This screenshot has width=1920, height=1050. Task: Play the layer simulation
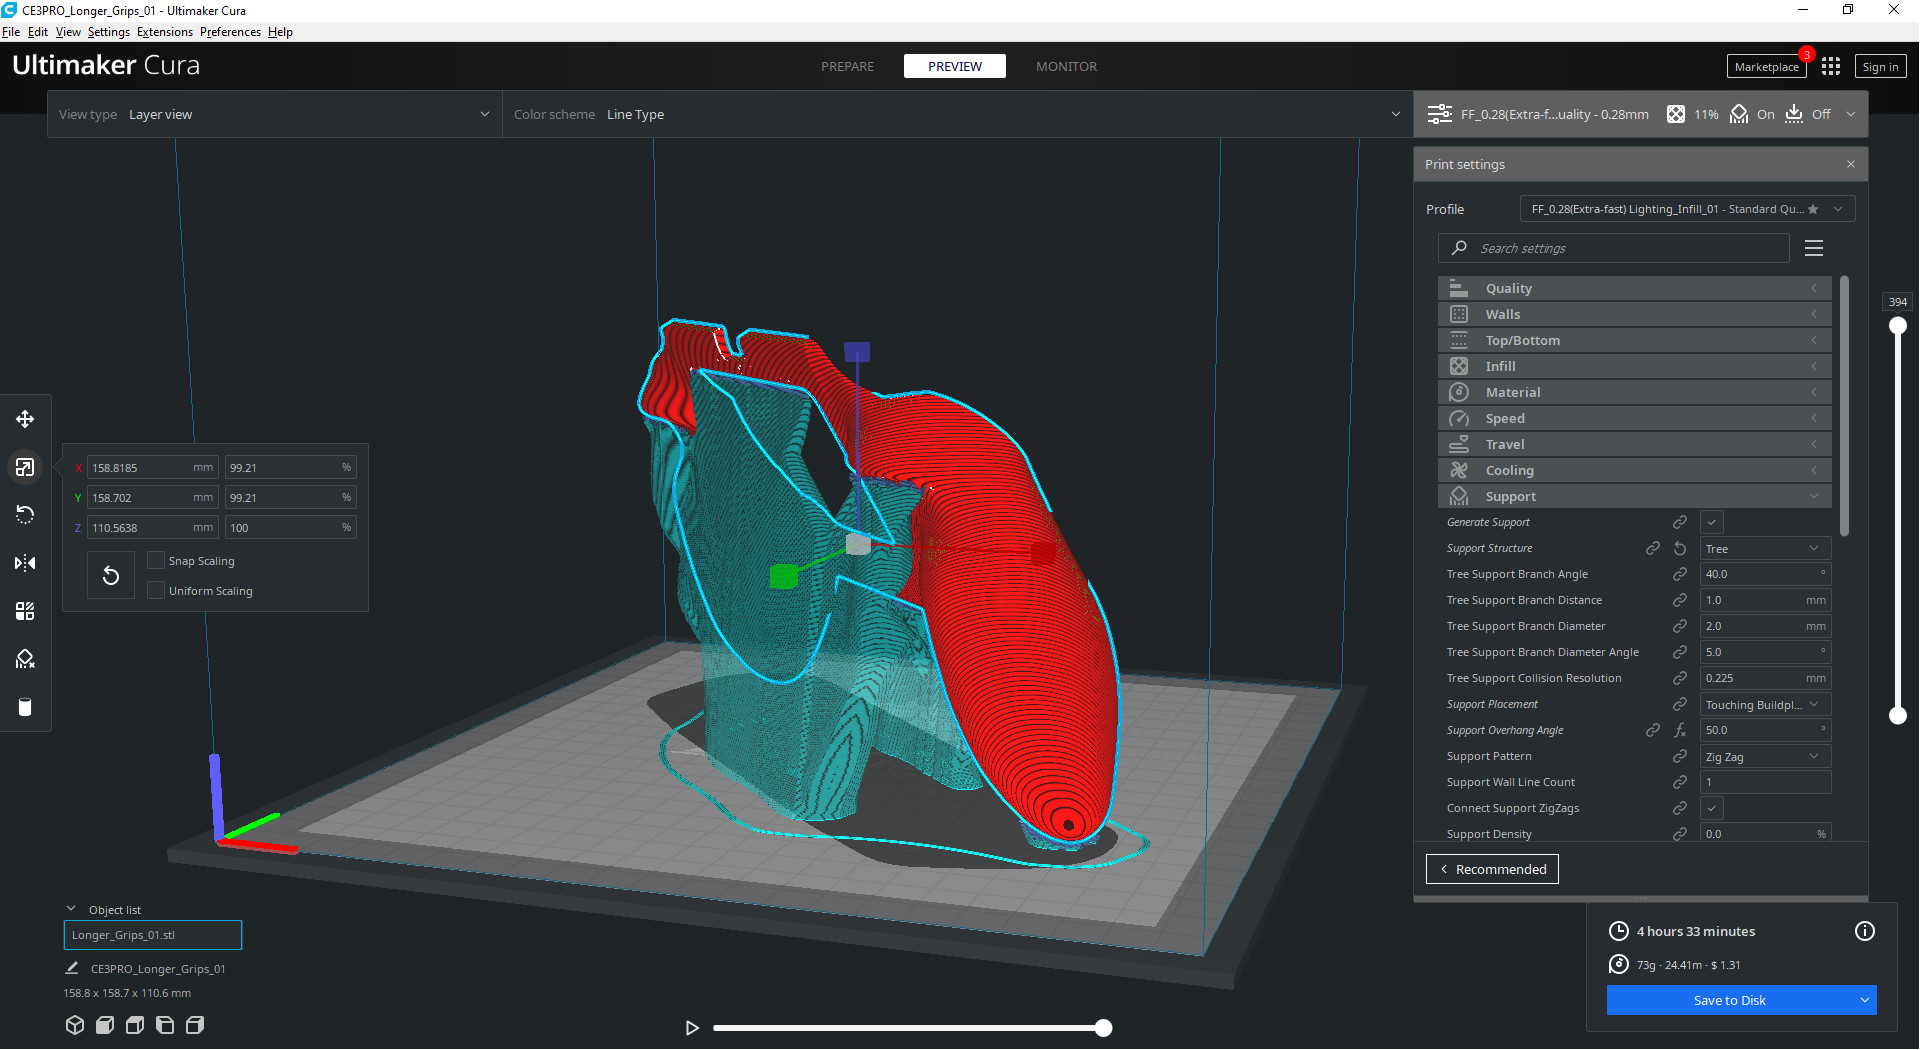click(691, 1028)
